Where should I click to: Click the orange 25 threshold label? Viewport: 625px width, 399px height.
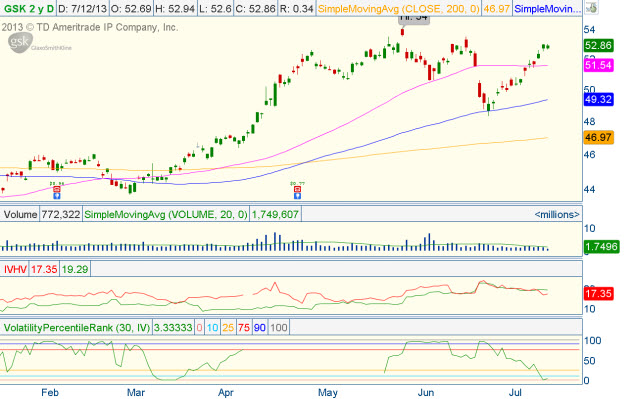[x=228, y=328]
